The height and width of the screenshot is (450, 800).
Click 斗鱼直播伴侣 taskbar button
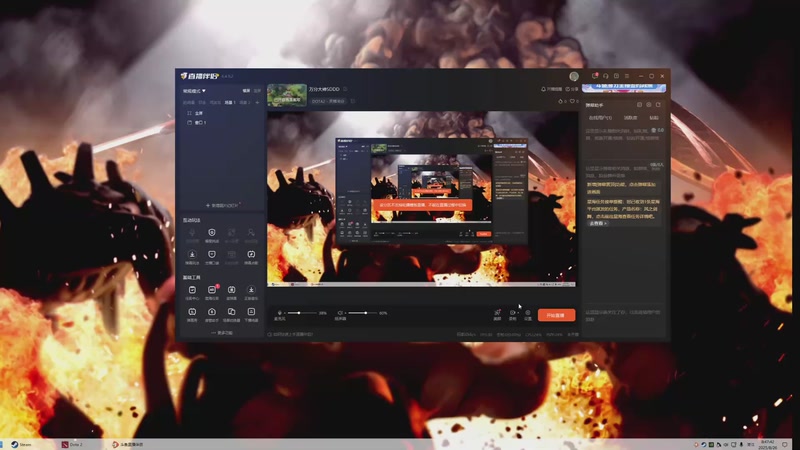click(x=128, y=444)
